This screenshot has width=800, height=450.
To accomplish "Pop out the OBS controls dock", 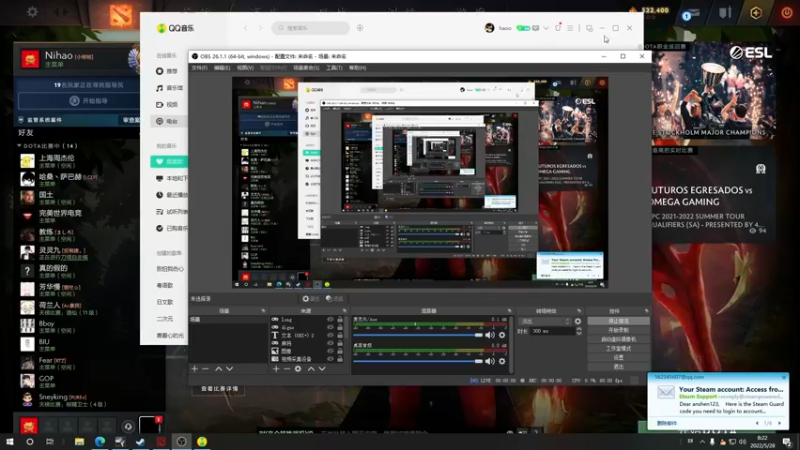I will pyautogui.click(x=646, y=311).
